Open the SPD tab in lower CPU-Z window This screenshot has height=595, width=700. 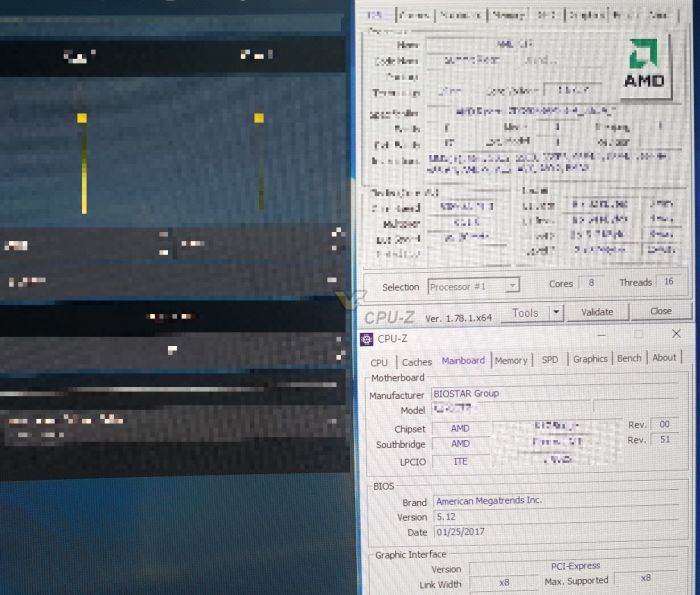click(x=550, y=360)
